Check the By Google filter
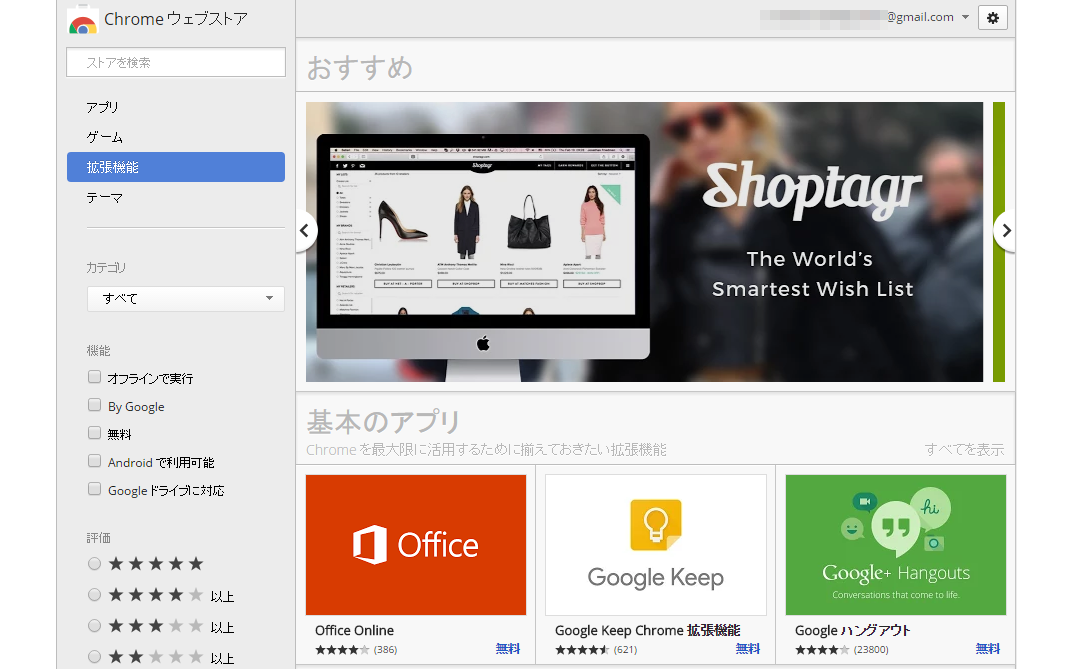This screenshot has height=669, width=1073. [x=95, y=406]
